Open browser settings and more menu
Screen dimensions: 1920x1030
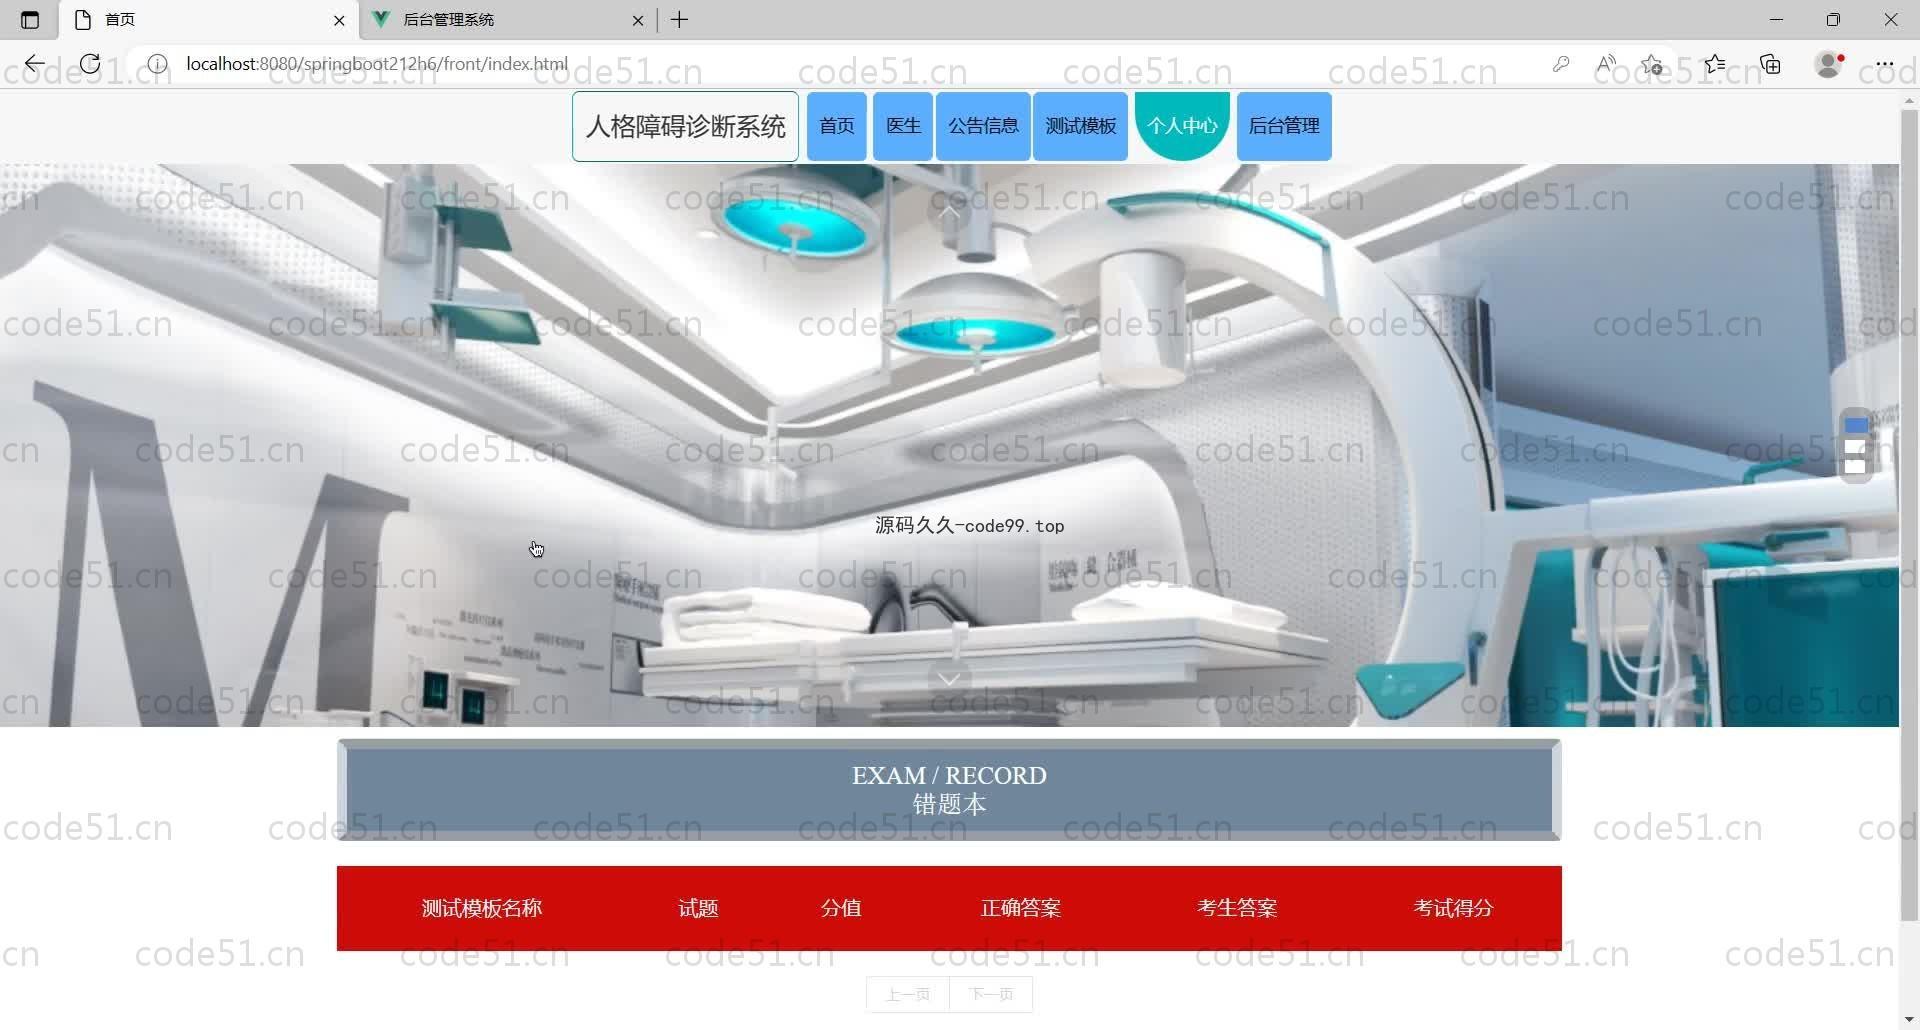[1885, 64]
